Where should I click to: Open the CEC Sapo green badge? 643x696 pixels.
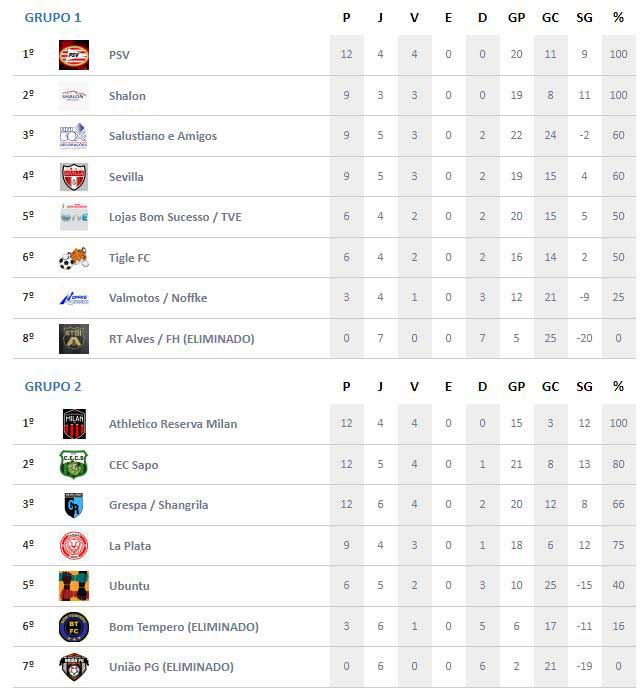tap(74, 464)
